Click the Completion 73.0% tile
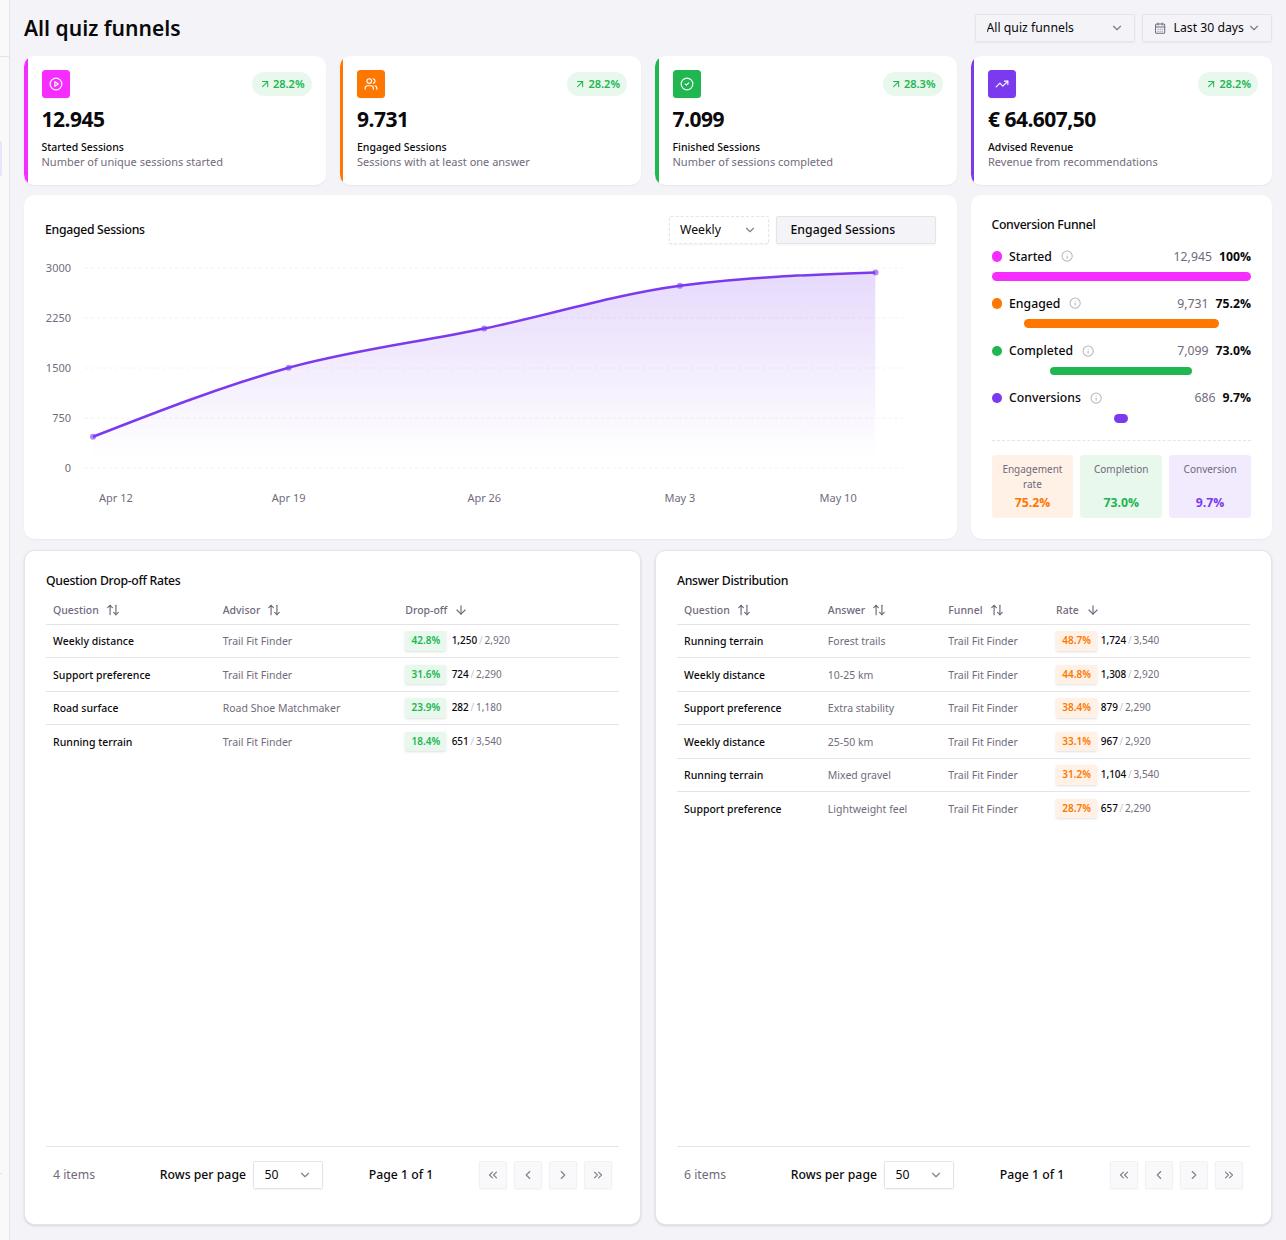Screen dimensions: 1286x1240 click(1121, 486)
